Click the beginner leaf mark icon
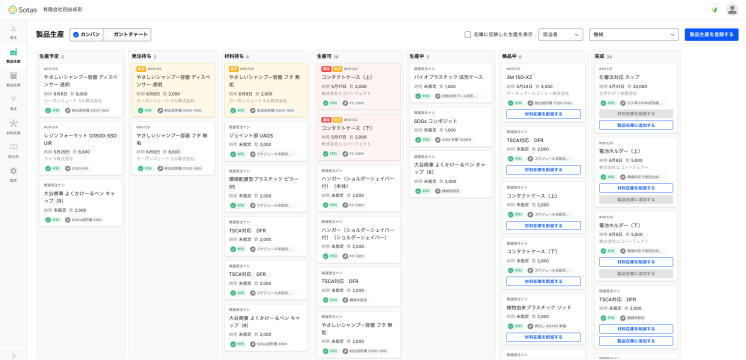The width and height of the screenshot is (746, 360). coord(714,10)
